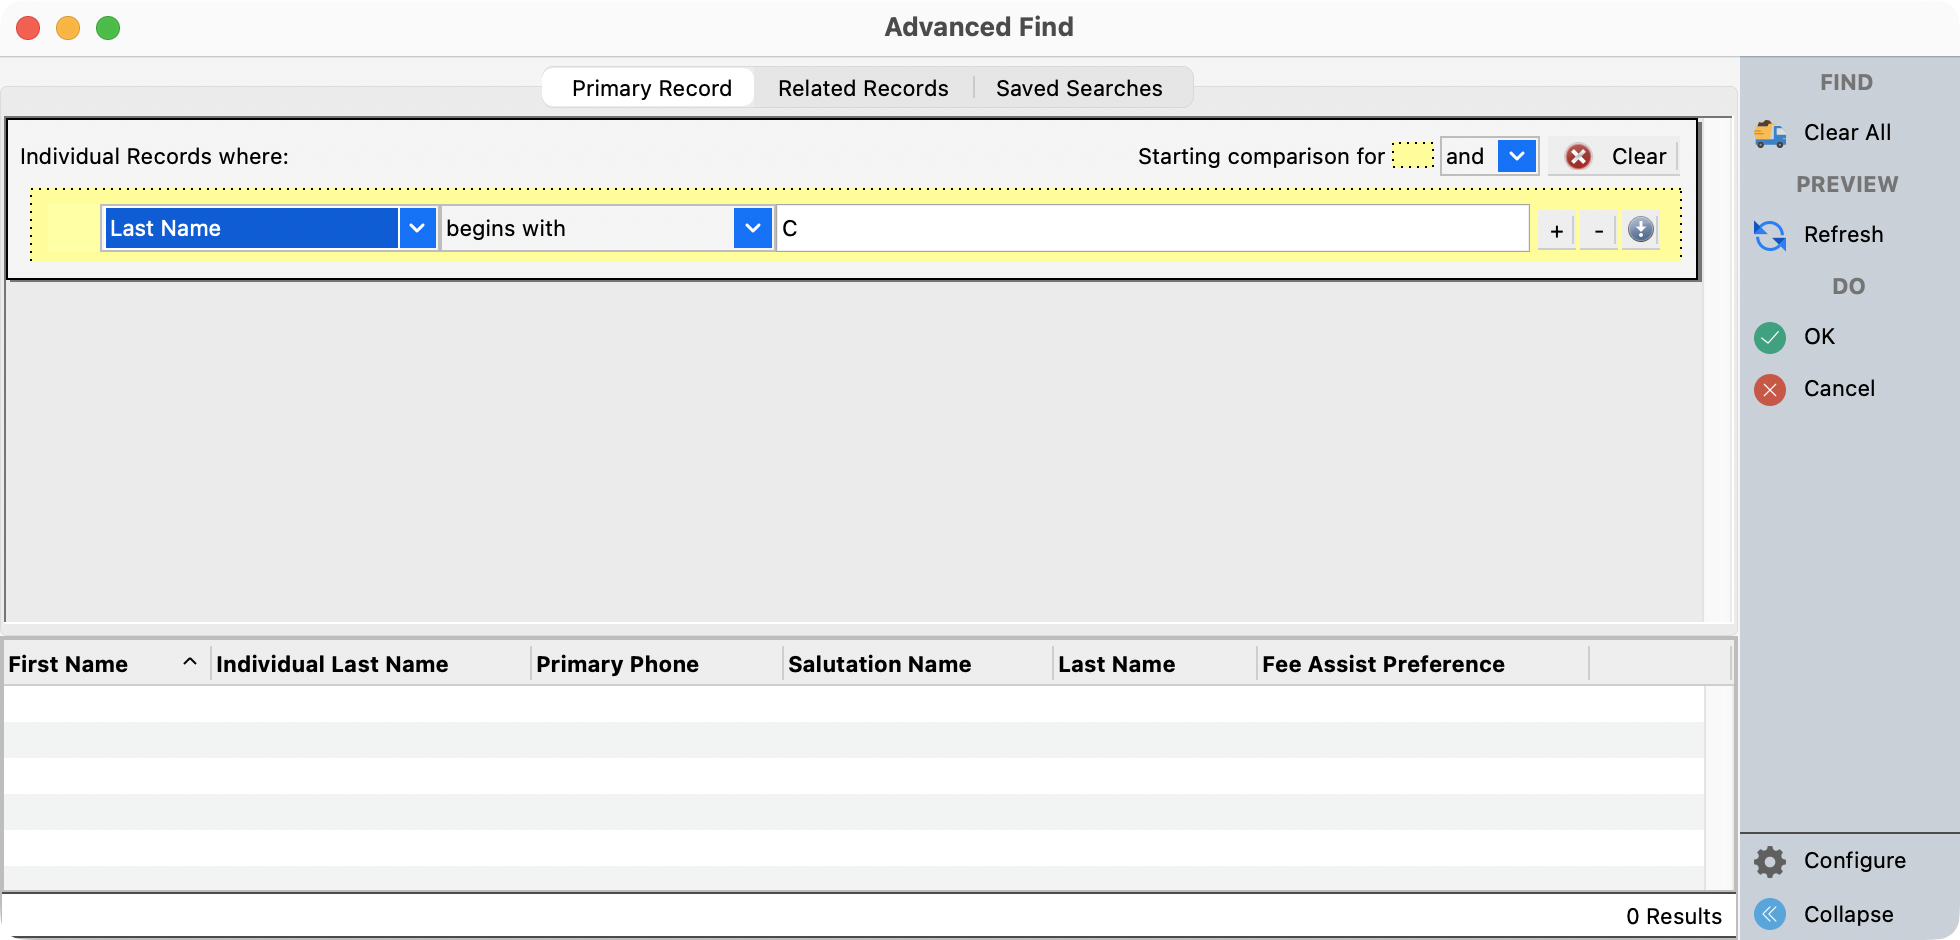The image size is (1960, 940).
Task: Open the Saved Searches tab
Action: [1079, 88]
